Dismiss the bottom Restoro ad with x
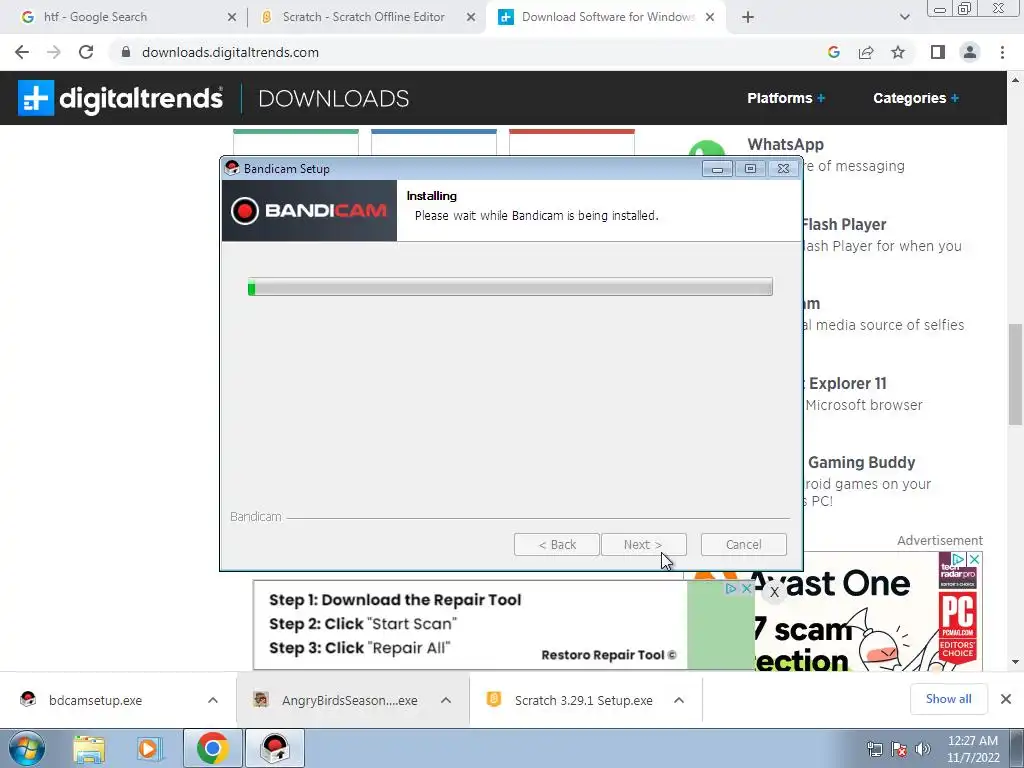 [x=775, y=592]
